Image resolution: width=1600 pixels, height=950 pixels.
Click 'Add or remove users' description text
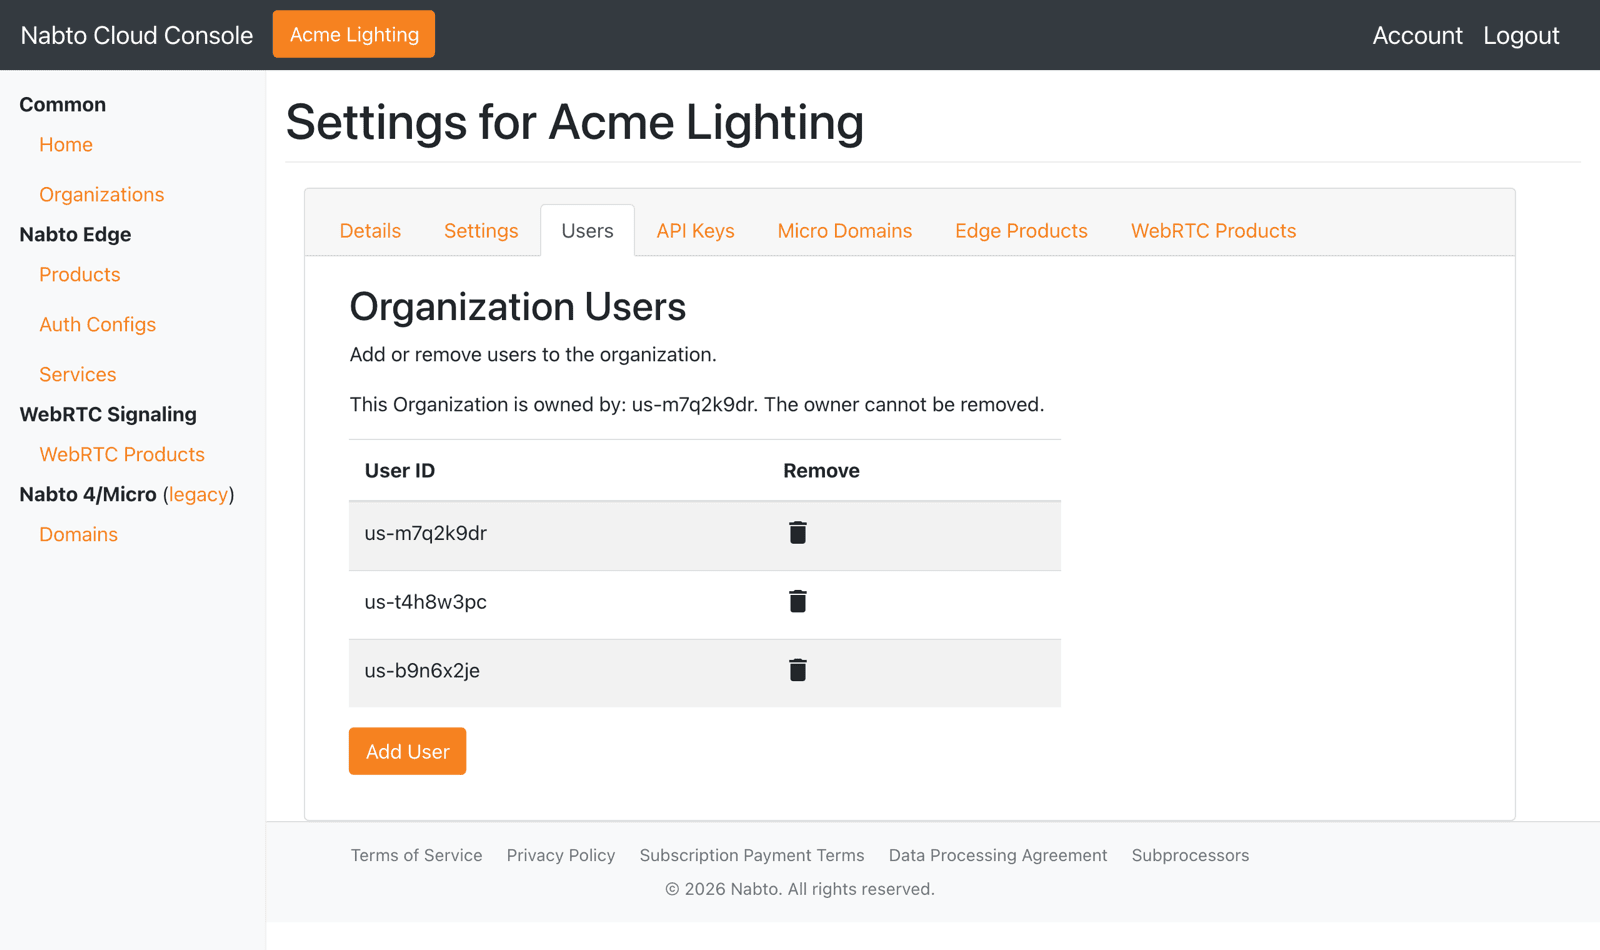[x=533, y=355]
